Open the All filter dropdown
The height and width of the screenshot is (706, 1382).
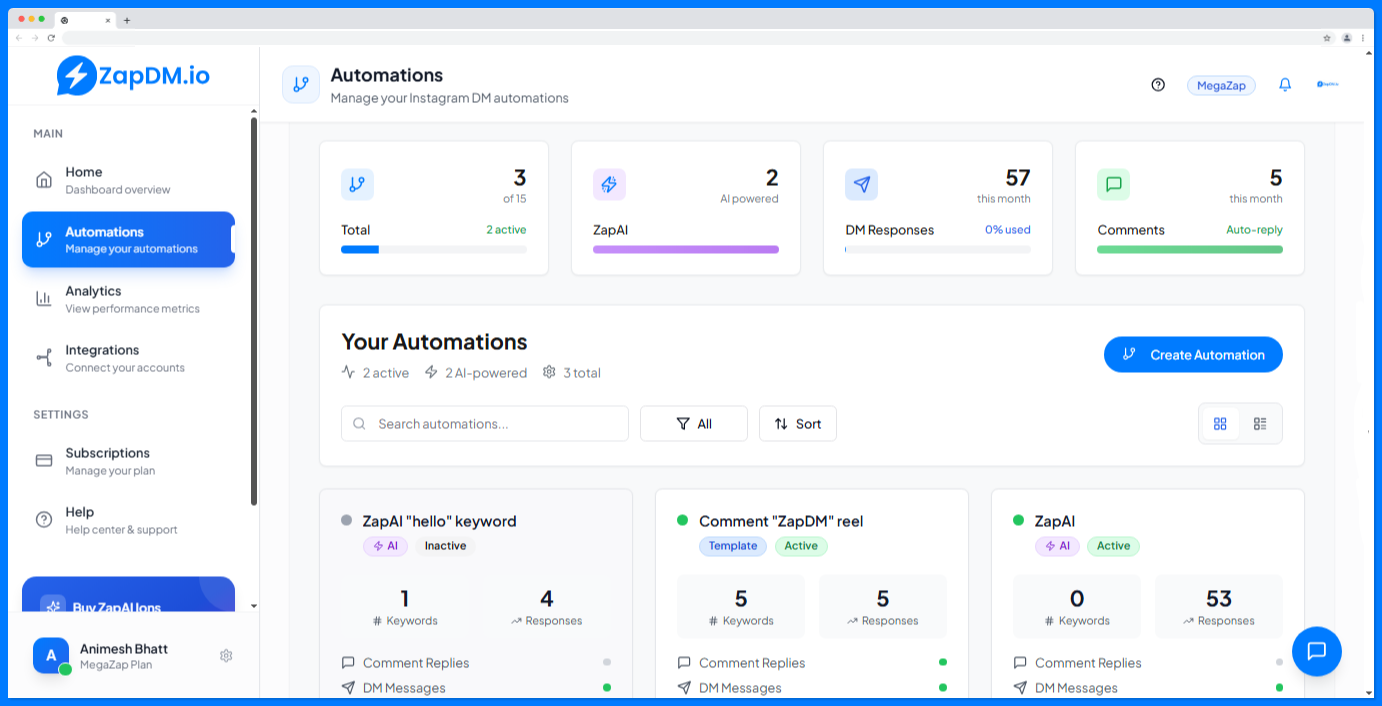pos(694,424)
